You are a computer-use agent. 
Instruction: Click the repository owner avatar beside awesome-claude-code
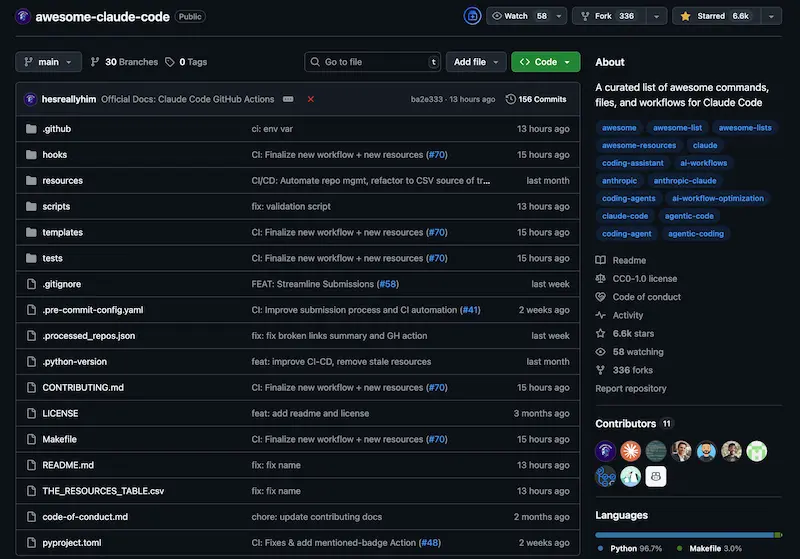[23, 16]
